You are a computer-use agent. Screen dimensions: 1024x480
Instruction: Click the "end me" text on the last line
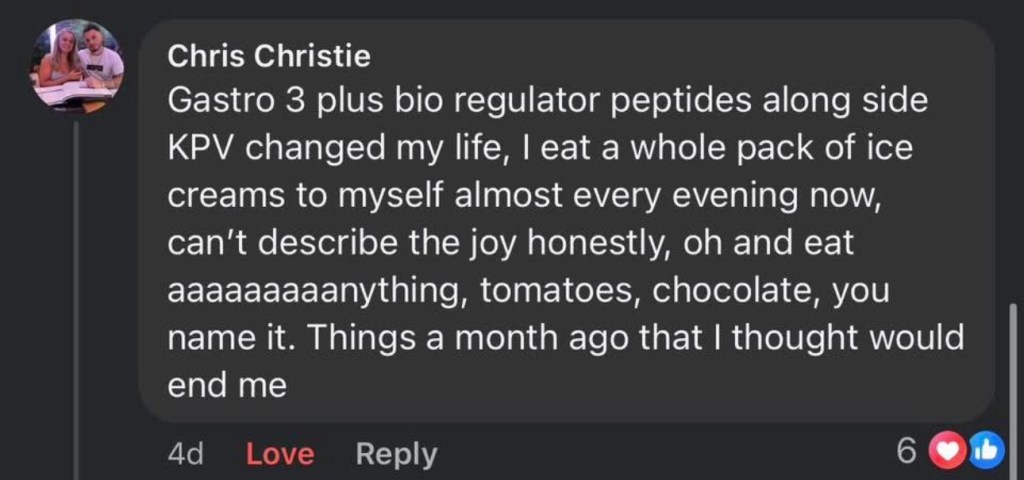(x=226, y=385)
